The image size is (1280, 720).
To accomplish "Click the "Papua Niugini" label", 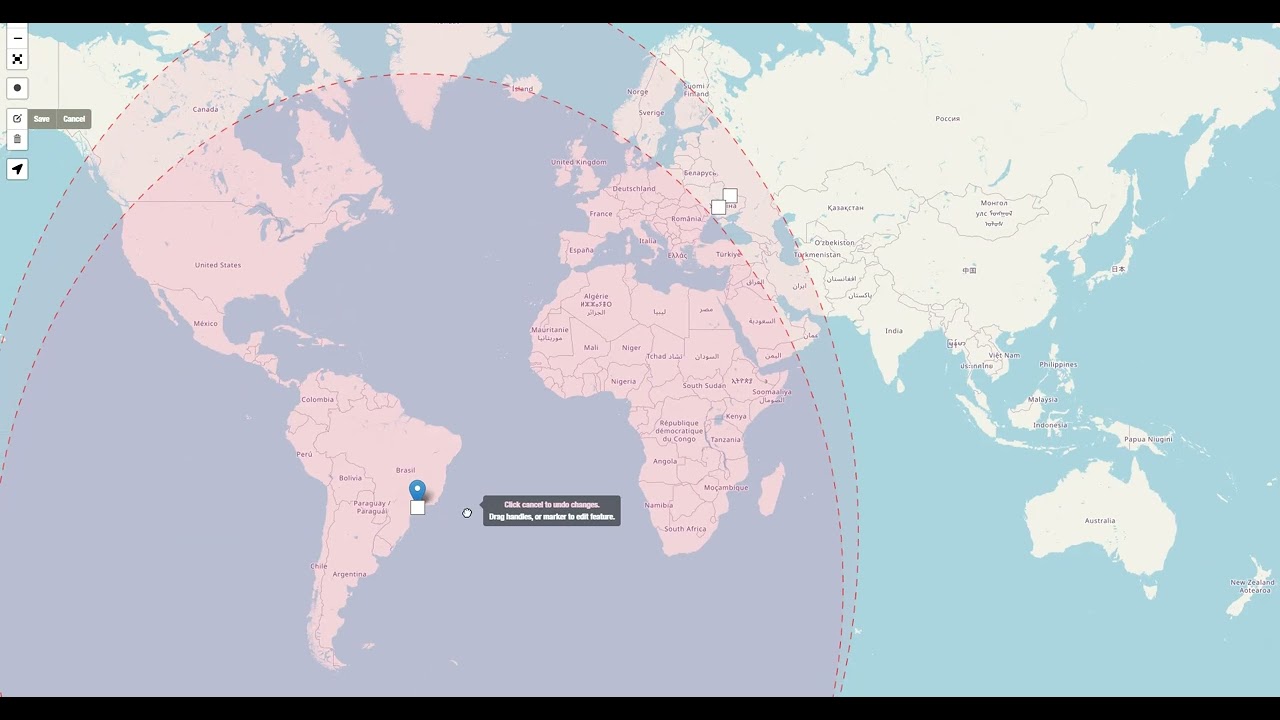I will coord(1148,439).
